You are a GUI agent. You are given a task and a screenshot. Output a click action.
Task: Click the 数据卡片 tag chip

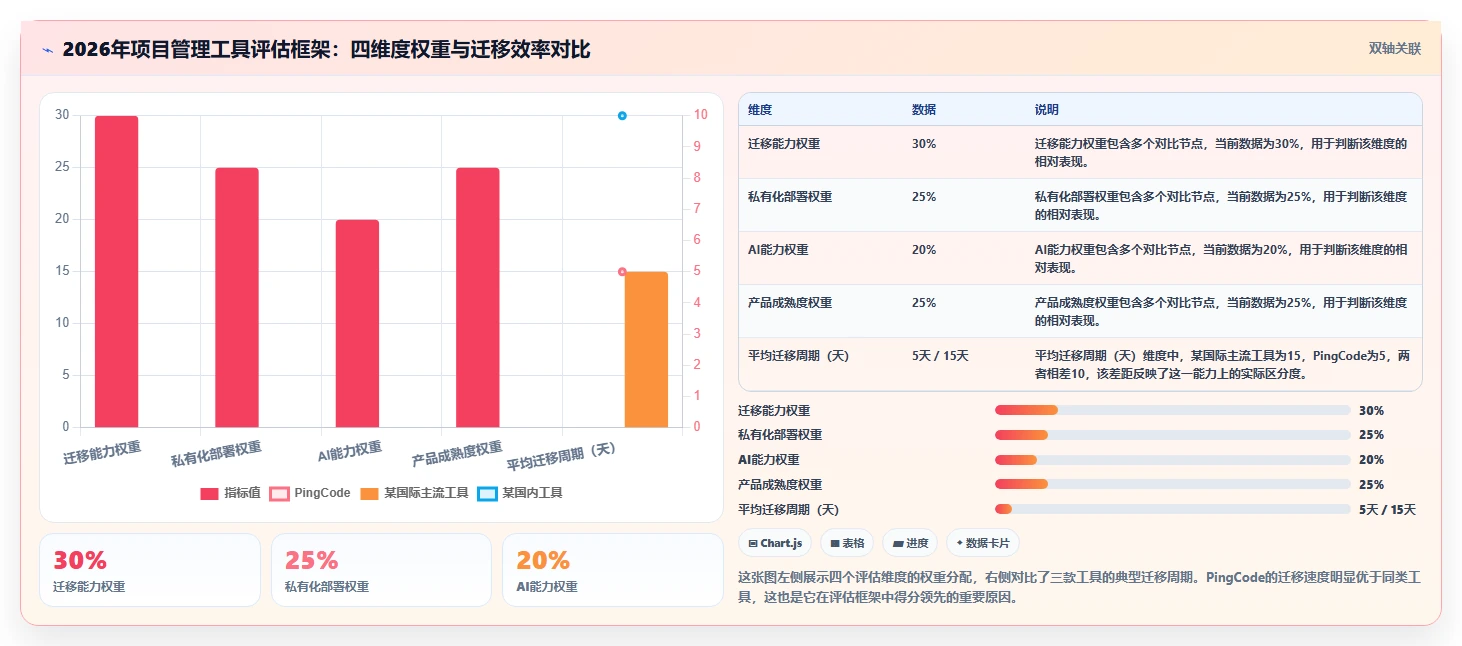pyautogui.click(x=983, y=543)
